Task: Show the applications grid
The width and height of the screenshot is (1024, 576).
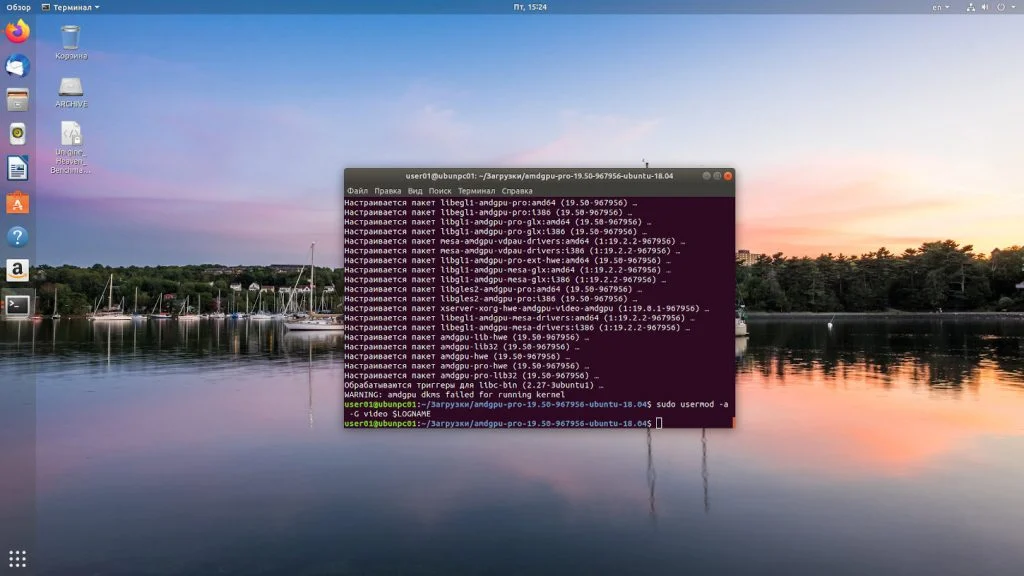Action: (18, 558)
